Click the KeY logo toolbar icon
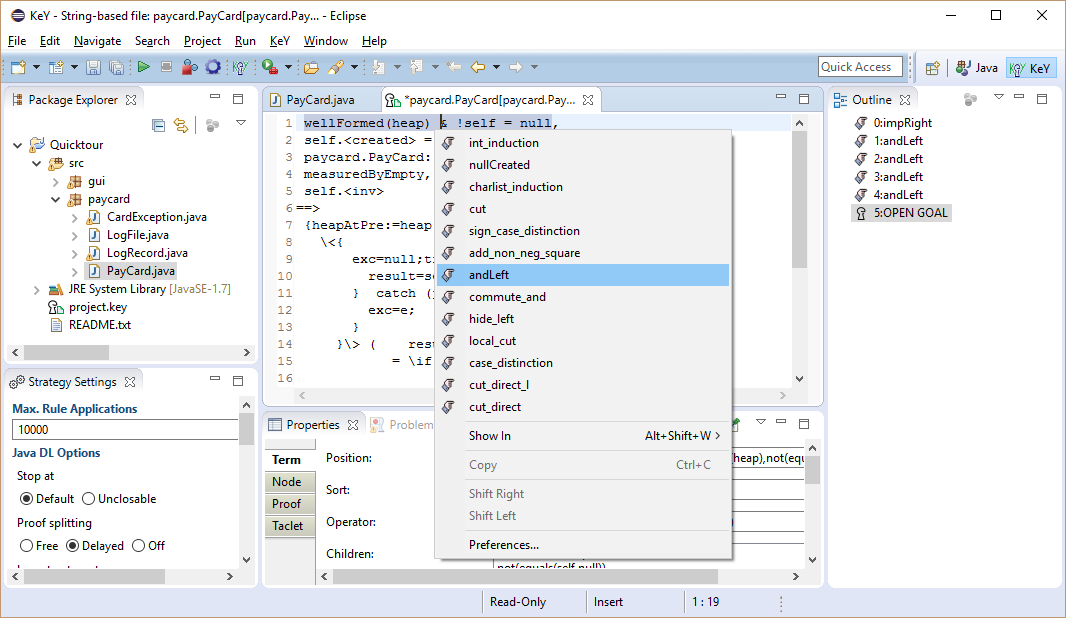This screenshot has width=1066, height=618. (x=239, y=67)
